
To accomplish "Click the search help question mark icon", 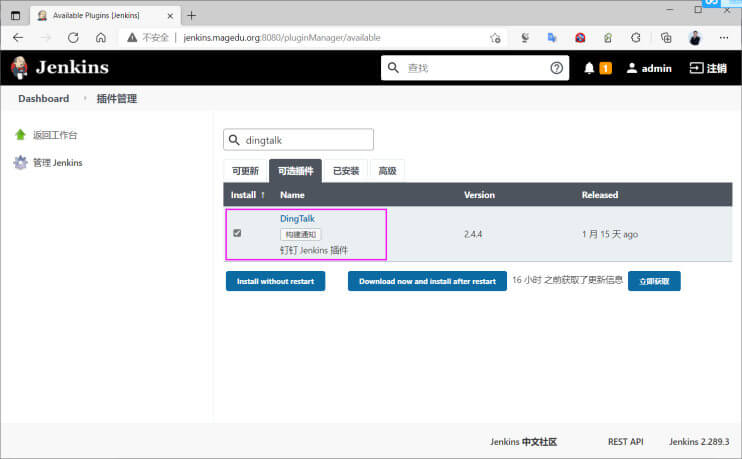I will (x=556, y=68).
